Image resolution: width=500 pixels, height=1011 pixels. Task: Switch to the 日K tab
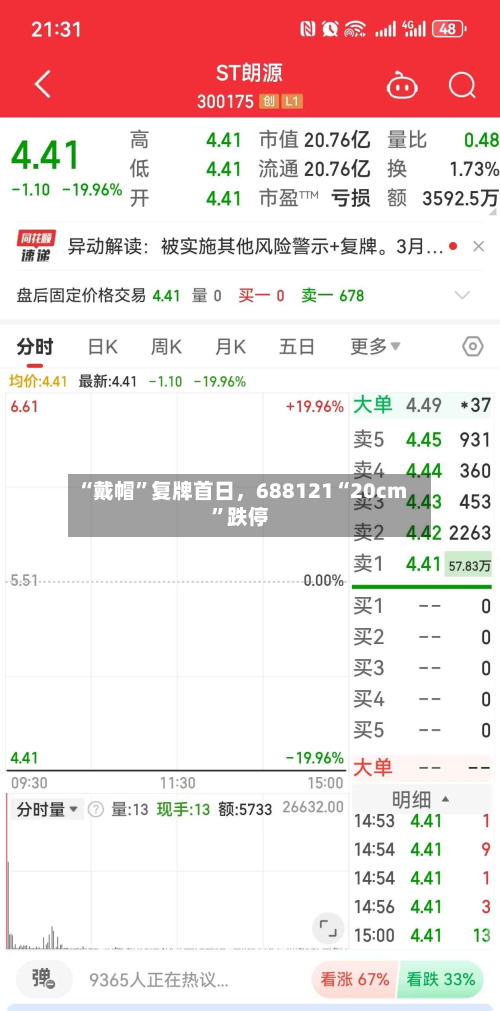click(103, 347)
